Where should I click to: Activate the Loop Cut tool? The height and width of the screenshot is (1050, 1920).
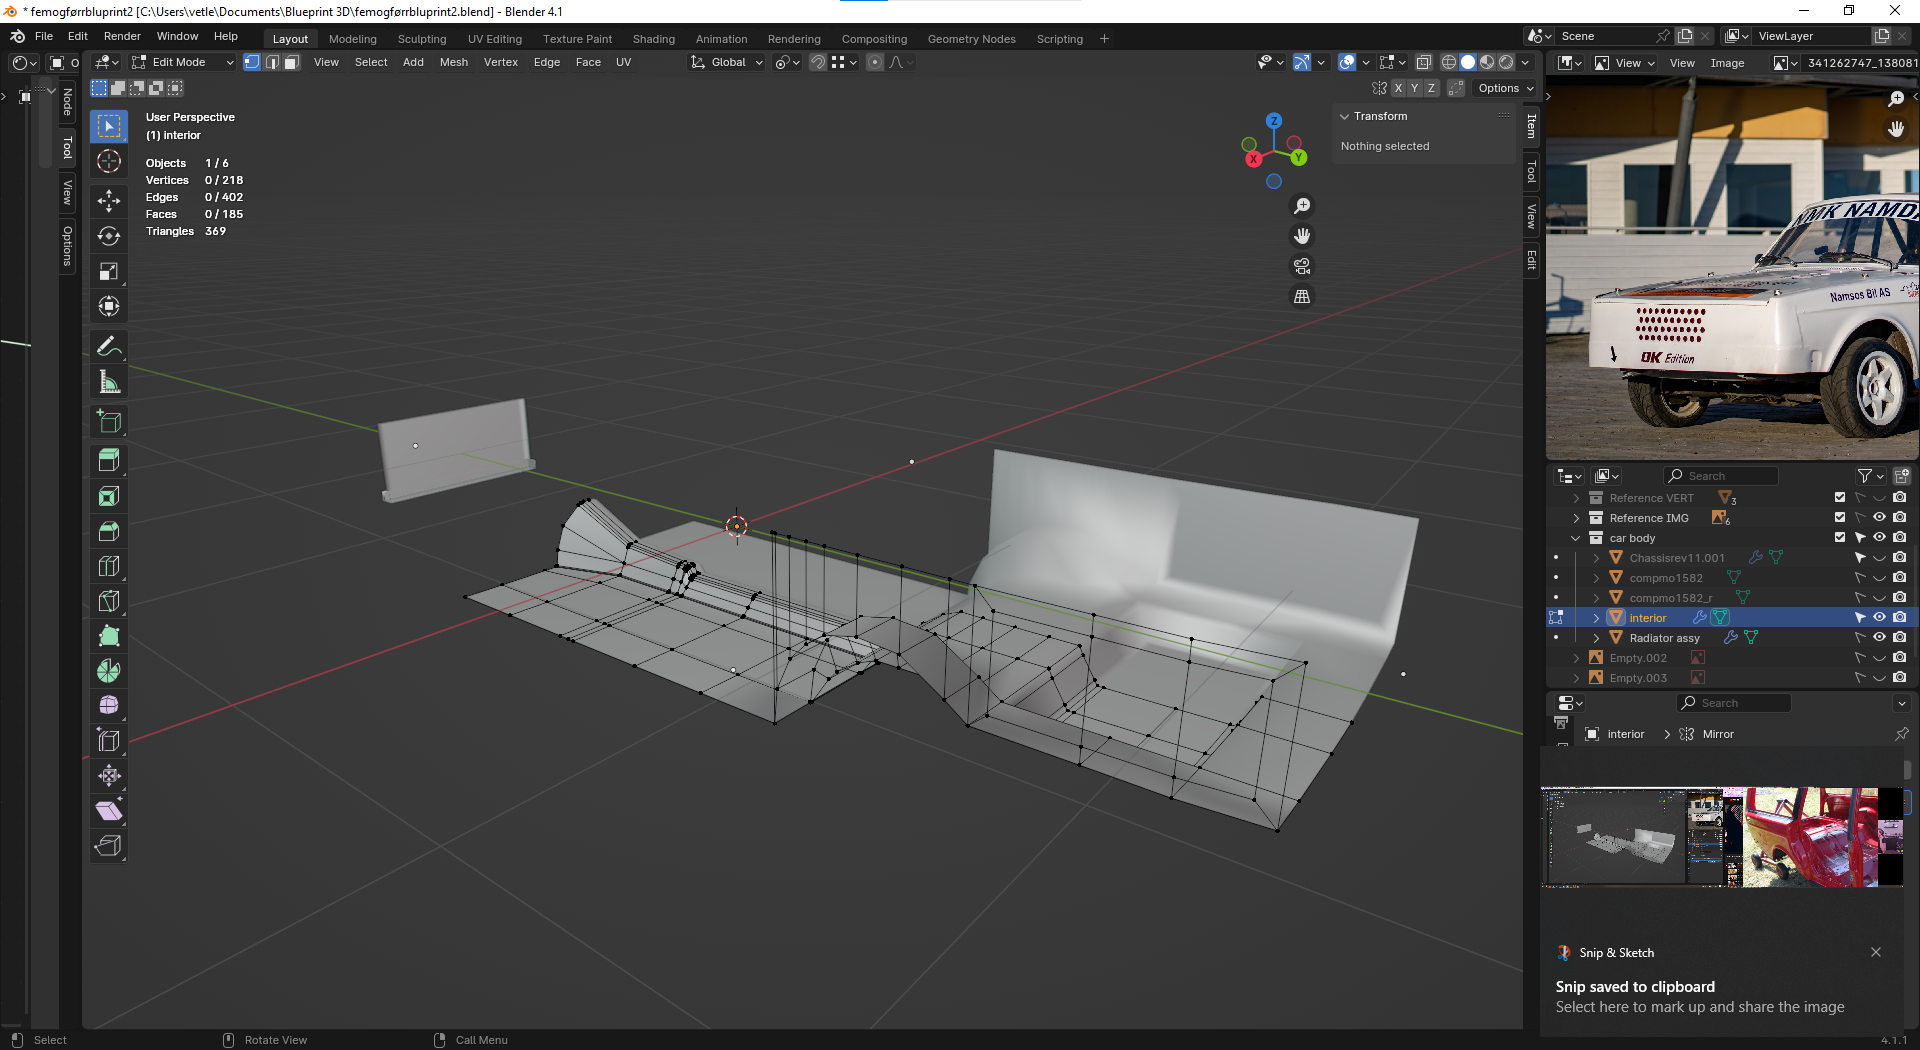click(x=109, y=566)
